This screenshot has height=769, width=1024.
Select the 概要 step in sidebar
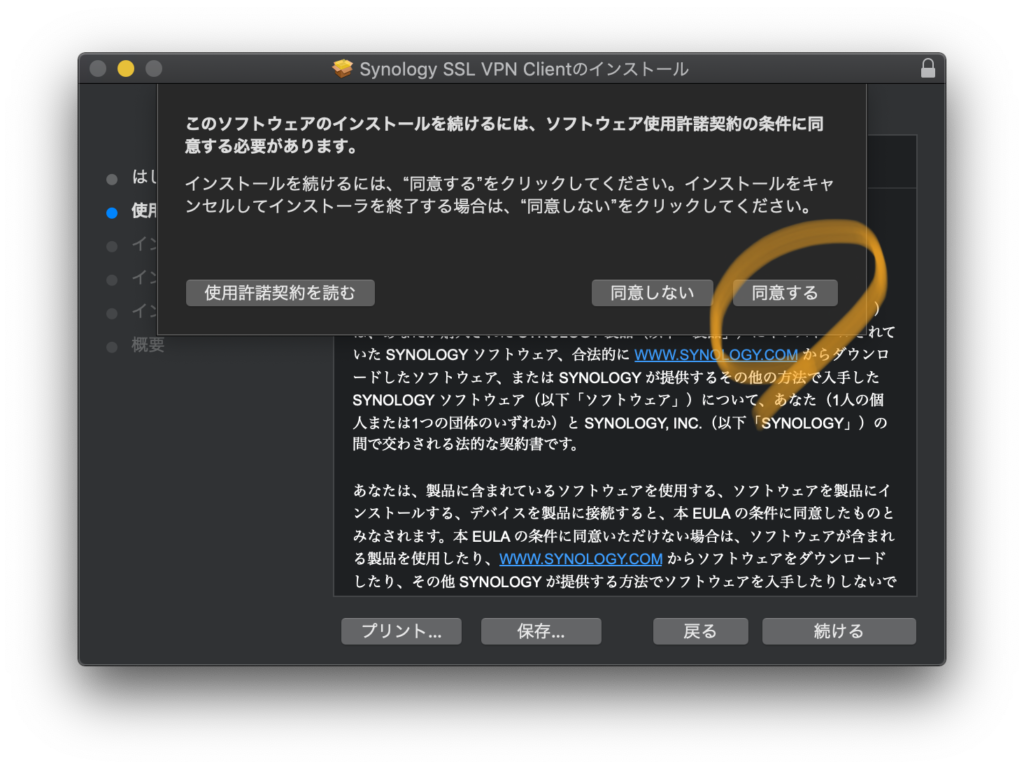[148, 346]
